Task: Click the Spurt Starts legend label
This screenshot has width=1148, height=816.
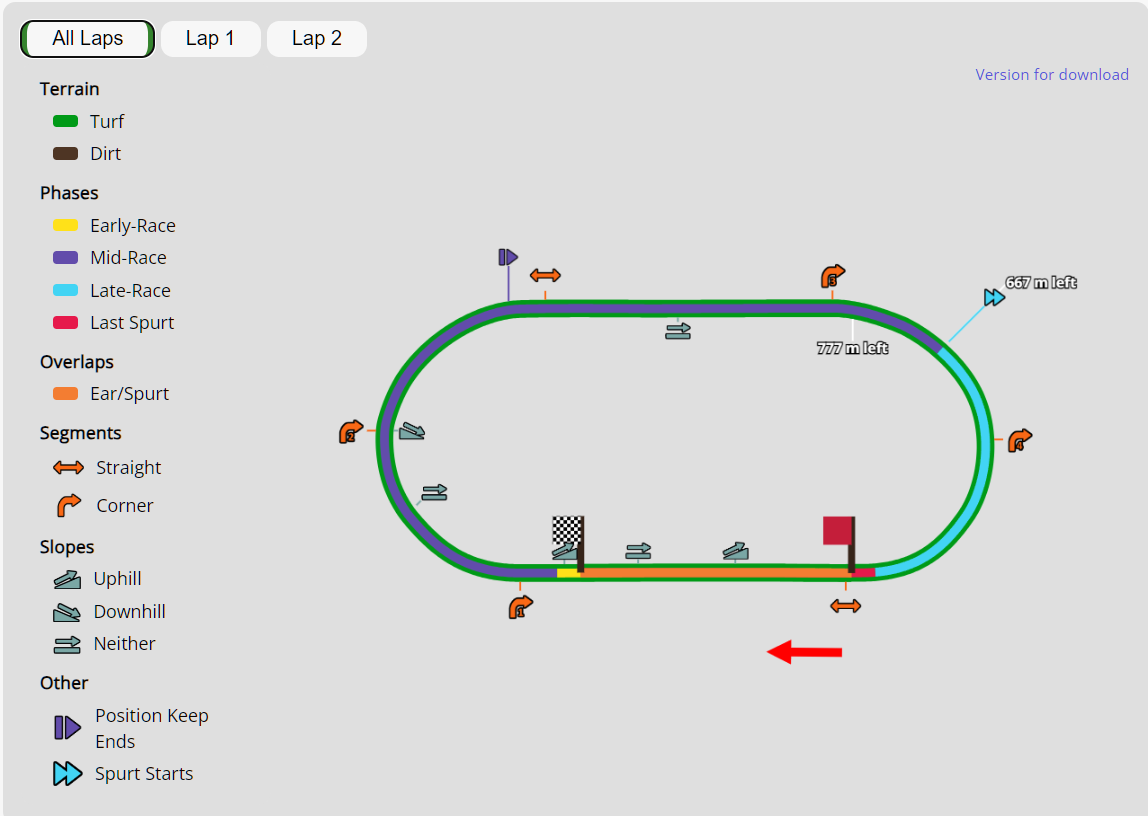Action: (x=144, y=774)
